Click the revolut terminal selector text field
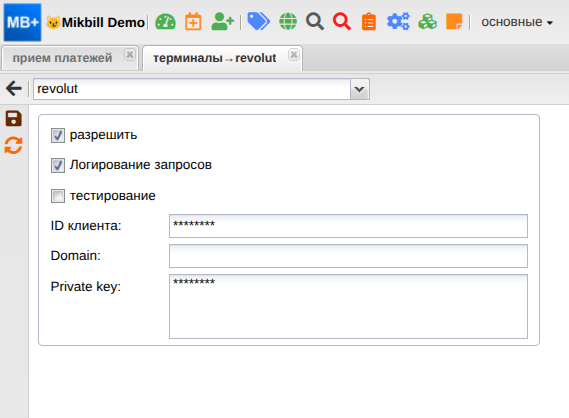Screen dimensions: 569x418 [x=192, y=89]
